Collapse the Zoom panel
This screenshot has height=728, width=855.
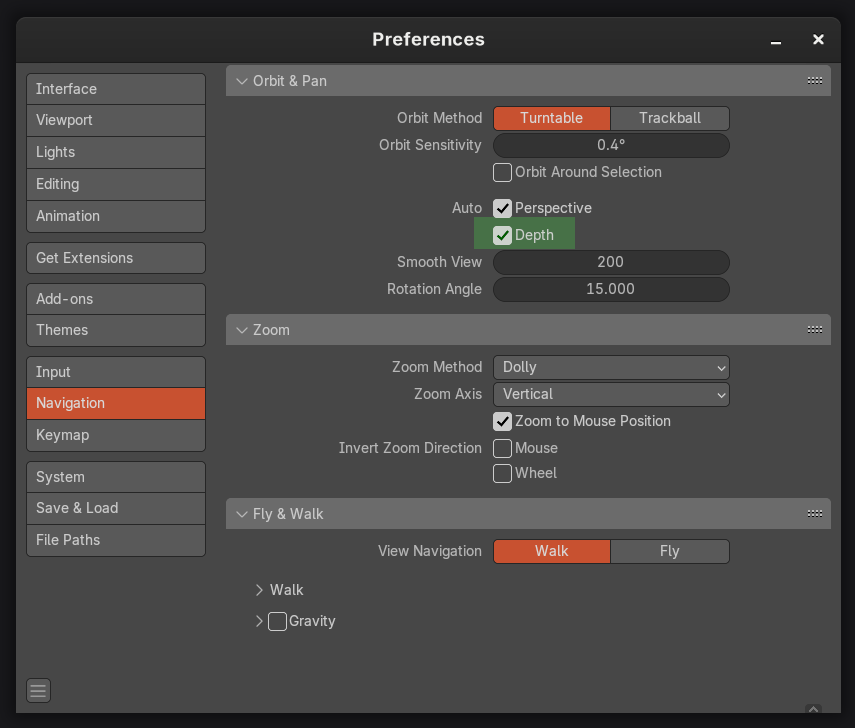coord(242,330)
